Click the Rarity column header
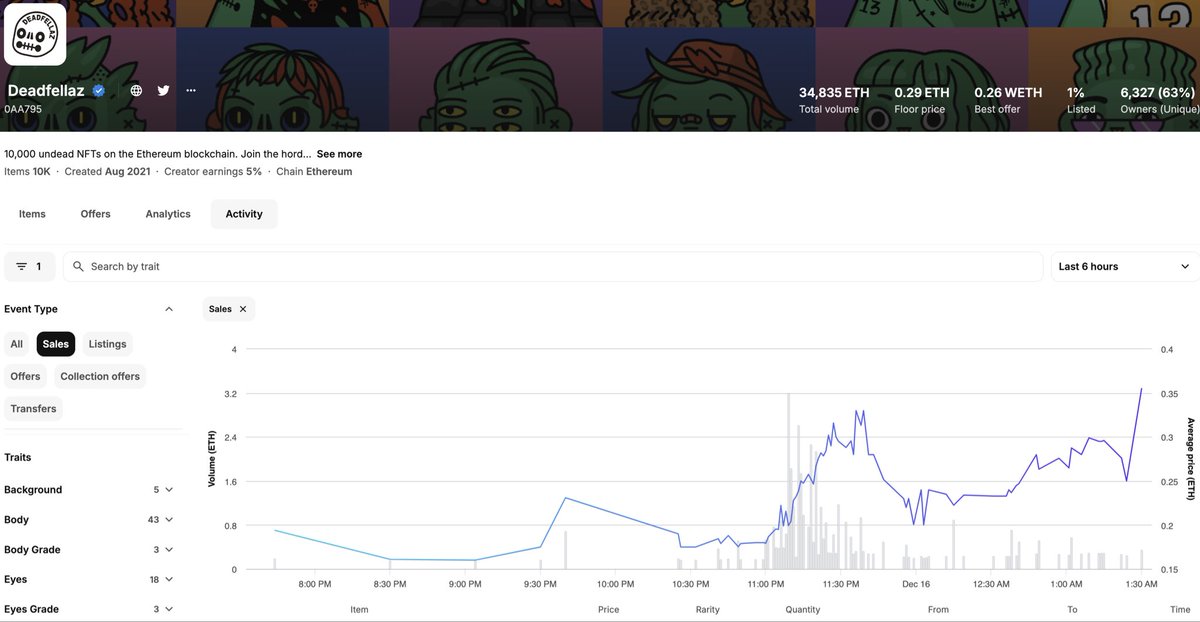The width and height of the screenshot is (1200, 622). pos(707,610)
